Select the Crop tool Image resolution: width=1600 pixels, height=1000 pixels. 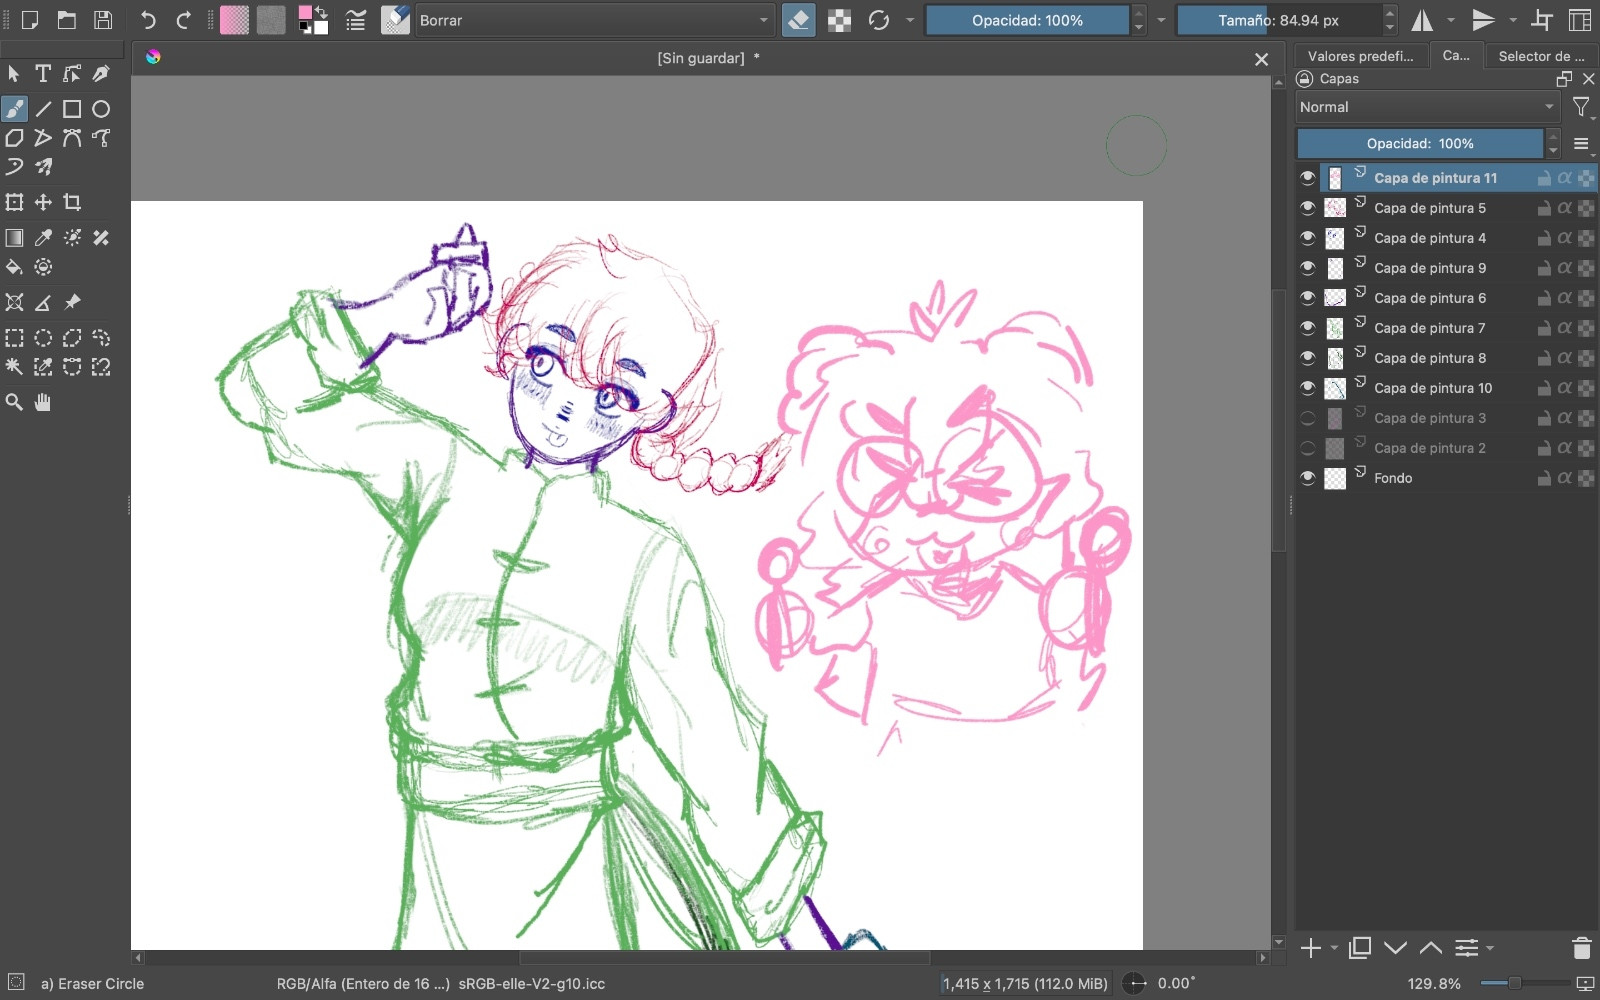[x=72, y=202]
